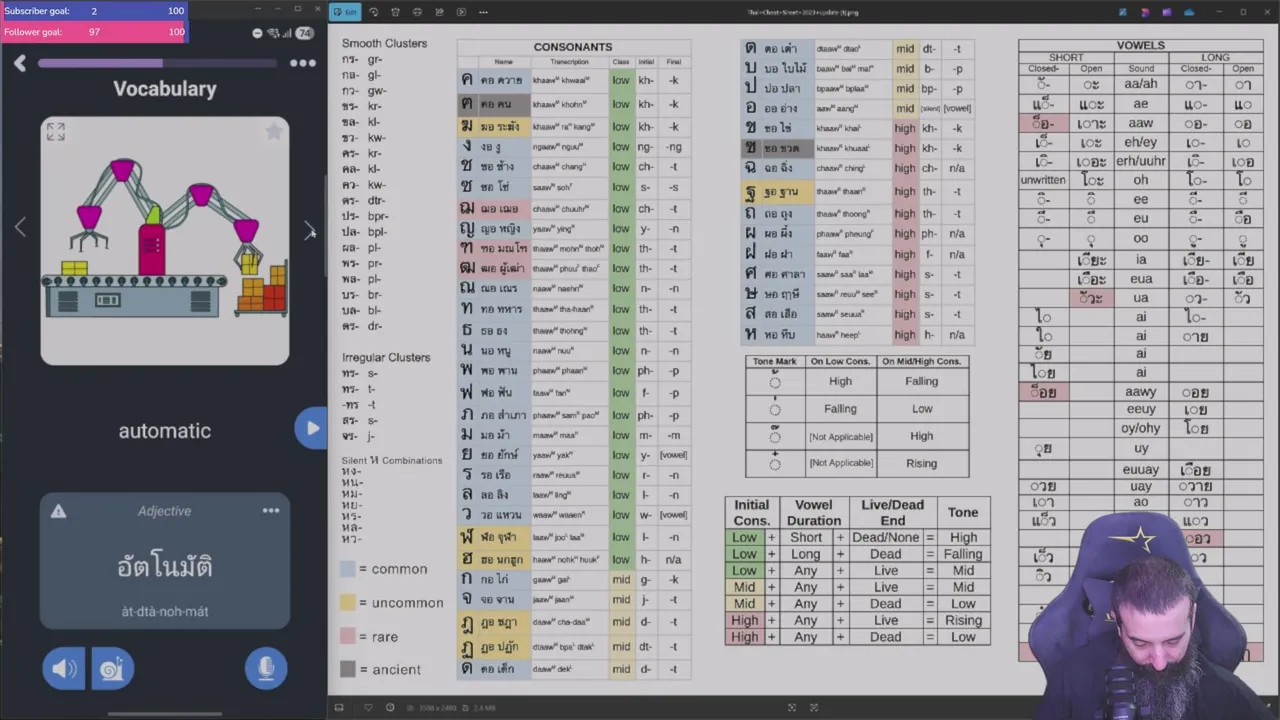Screen dimensions: 1280x720
Task: Play slow pronunciation with the snail button
Action: tap(113, 668)
